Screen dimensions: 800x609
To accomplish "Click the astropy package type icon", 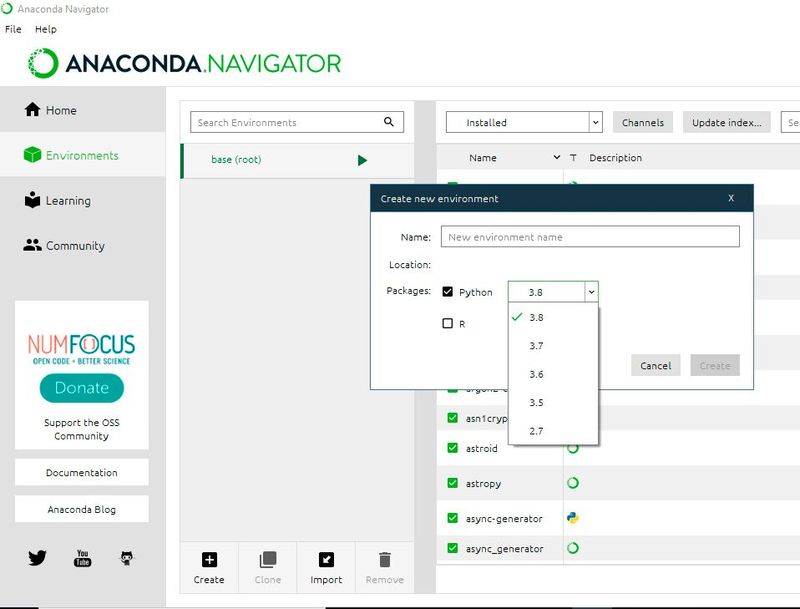I will click(x=573, y=483).
